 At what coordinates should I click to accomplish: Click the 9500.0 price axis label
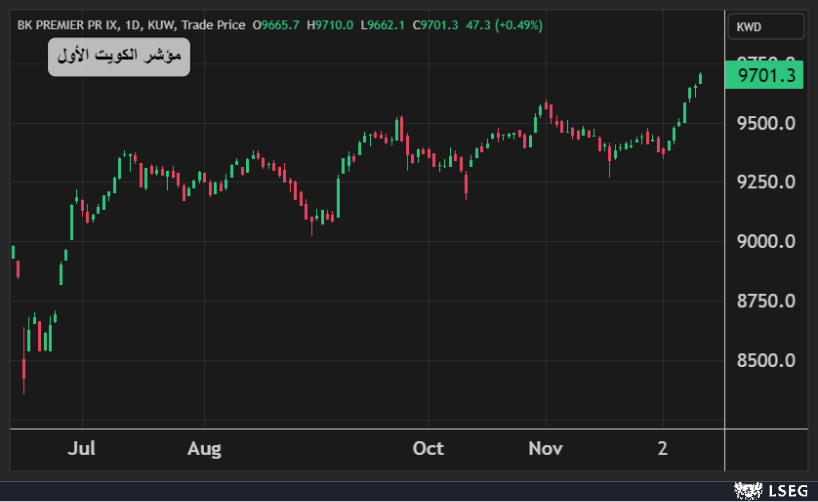[x=765, y=123]
